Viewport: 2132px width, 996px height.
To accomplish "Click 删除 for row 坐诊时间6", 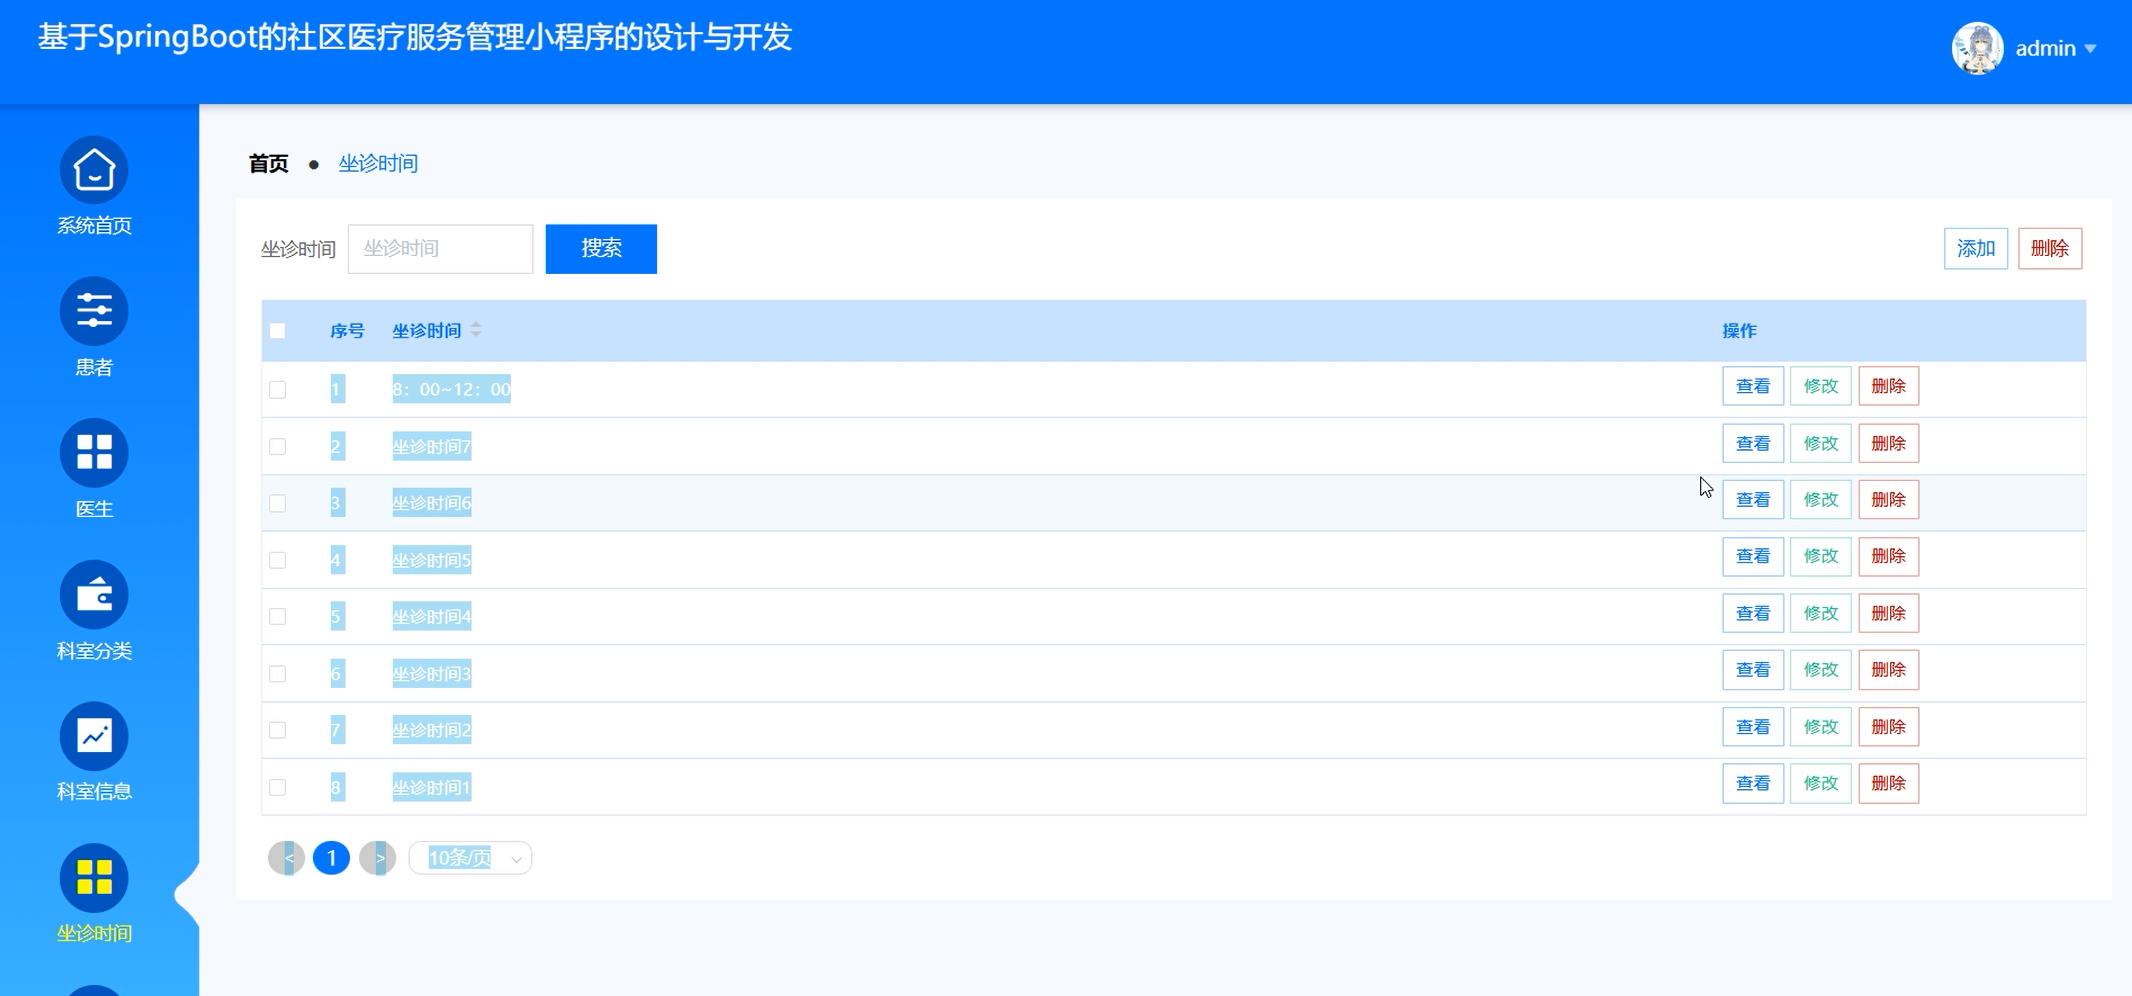I will click(x=1888, y=499).
